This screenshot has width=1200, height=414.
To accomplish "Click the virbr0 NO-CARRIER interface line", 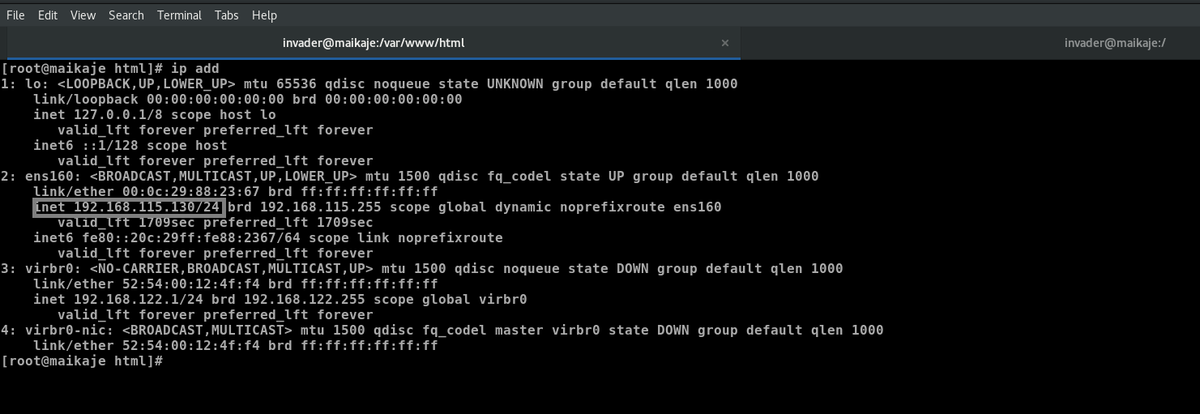I will [x=422, y=268].
